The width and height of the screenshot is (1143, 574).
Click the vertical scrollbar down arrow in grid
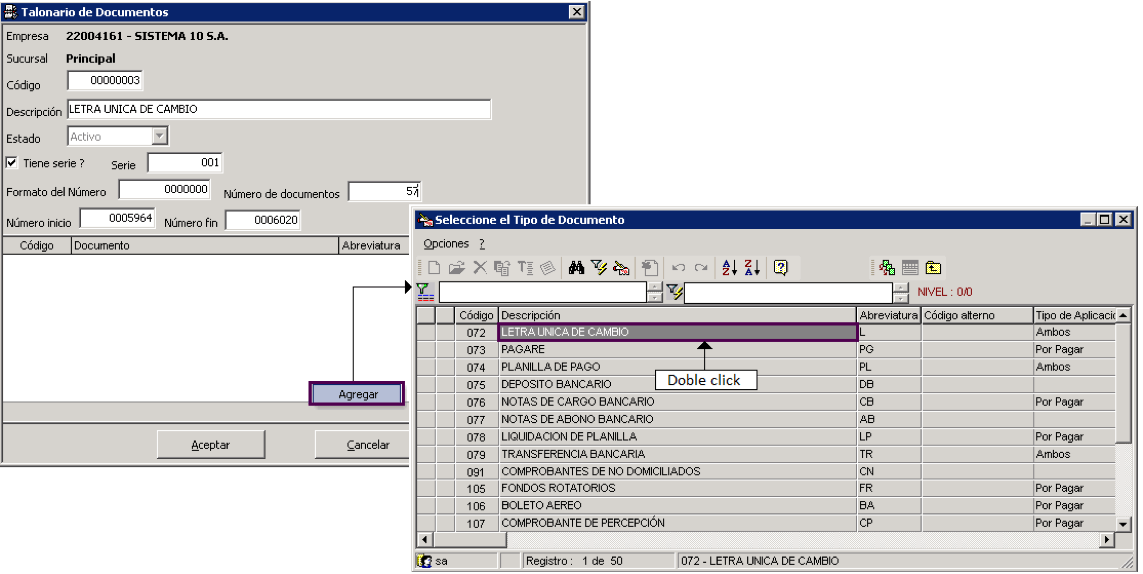1123,524
